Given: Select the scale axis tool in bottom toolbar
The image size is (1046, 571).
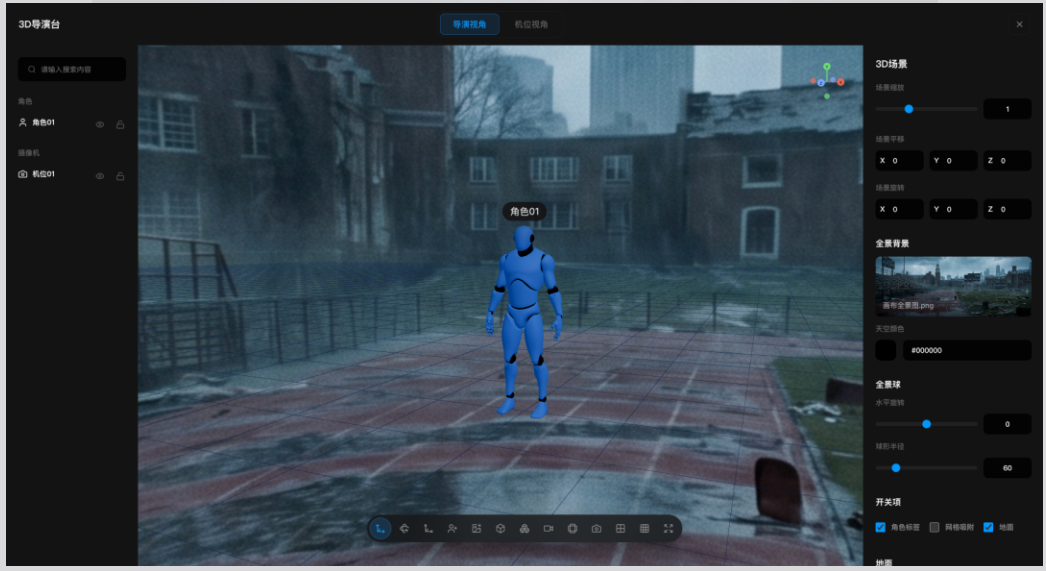Looking at the screenshot, I should point(428,528).
